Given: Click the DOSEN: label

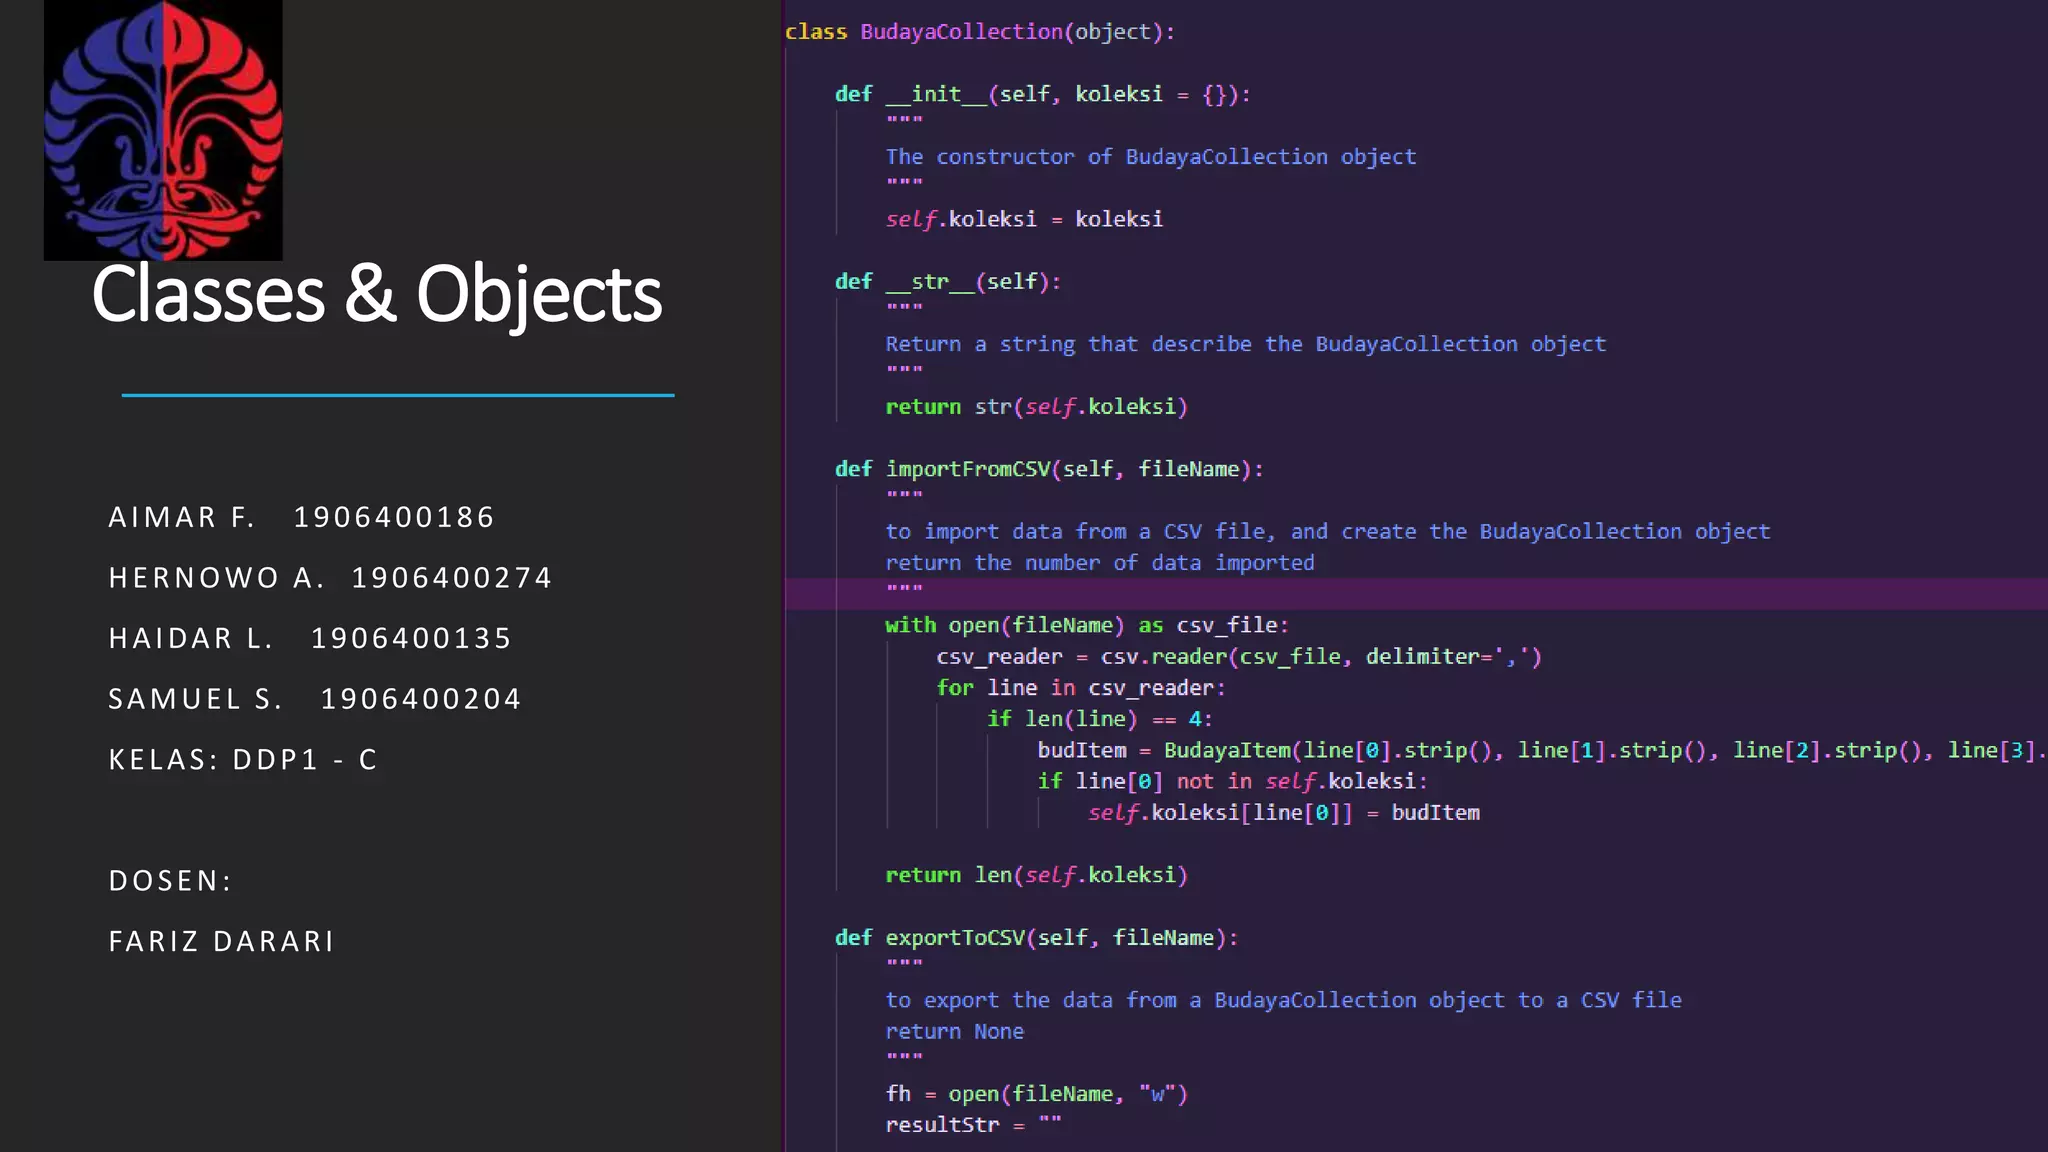Looking at the screenshot, I should [170, 881].
